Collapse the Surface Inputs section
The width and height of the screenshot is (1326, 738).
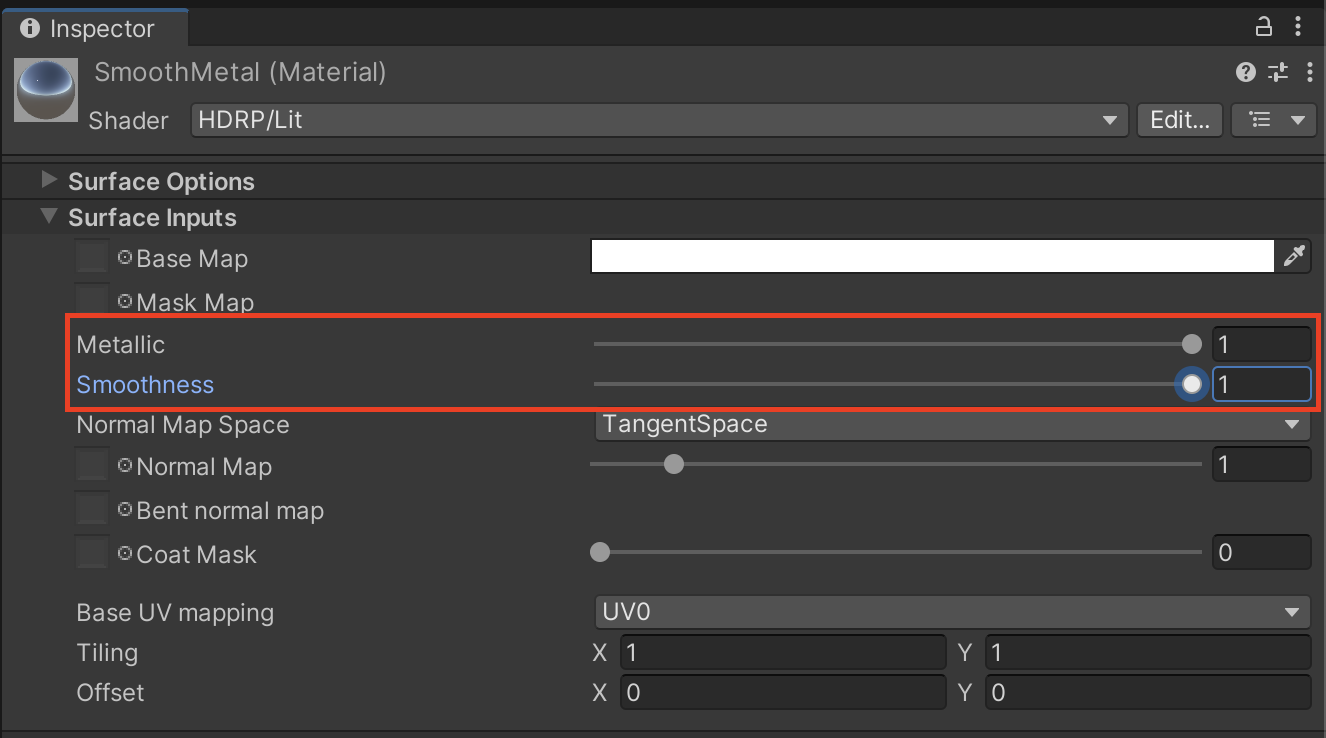pos(48,217)
